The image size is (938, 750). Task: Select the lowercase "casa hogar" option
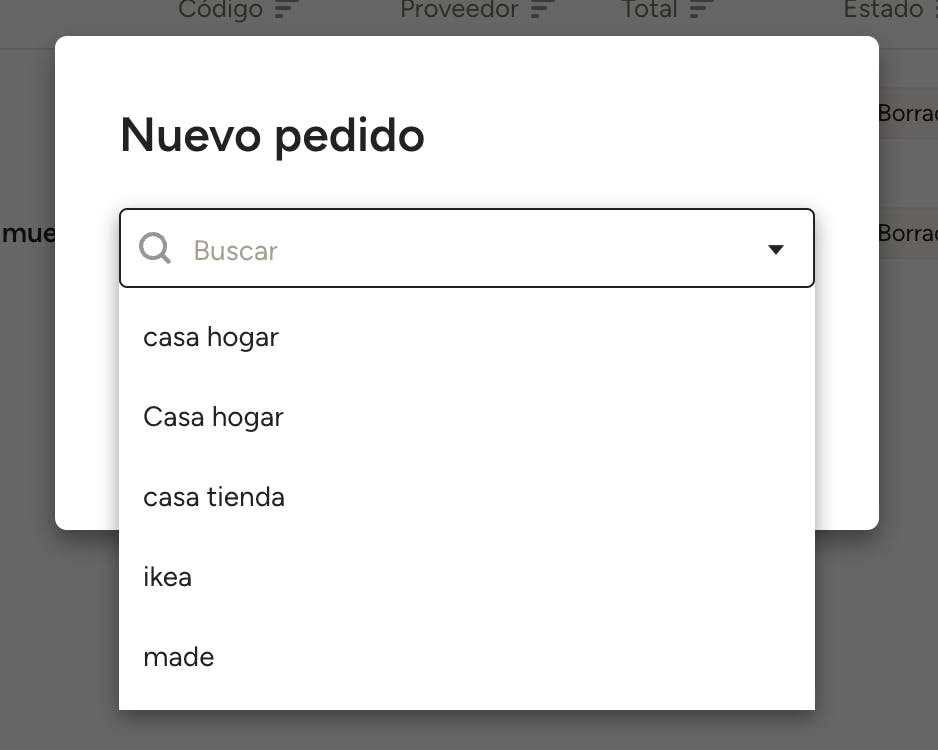(x=211, y=337)
